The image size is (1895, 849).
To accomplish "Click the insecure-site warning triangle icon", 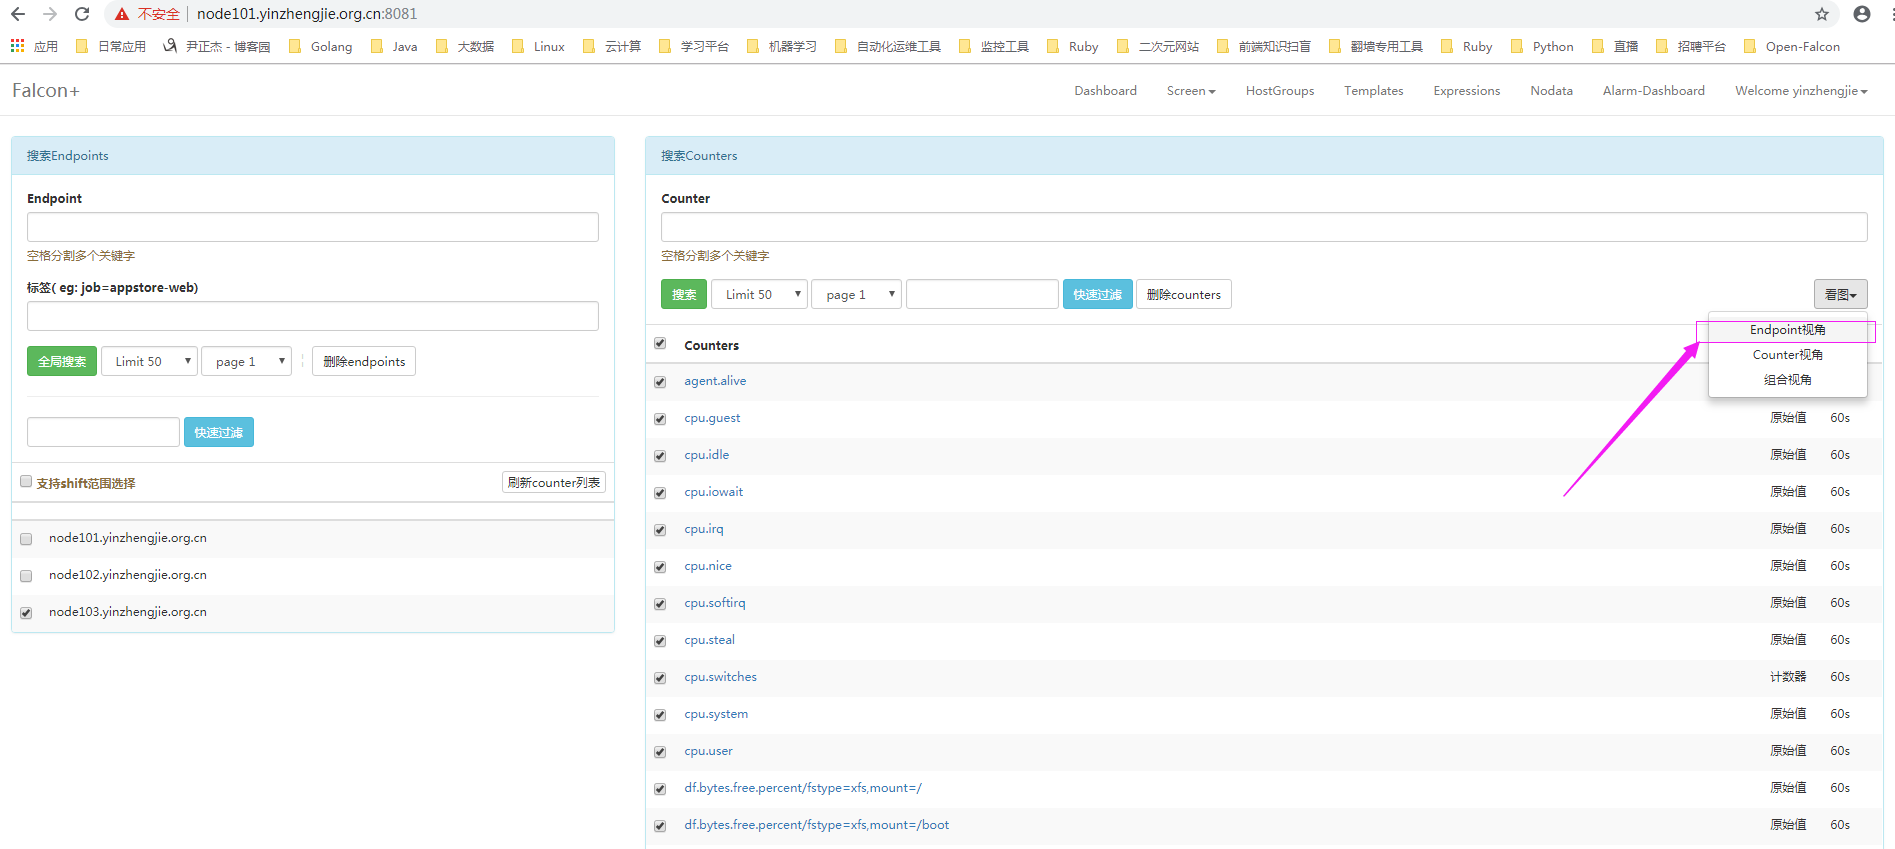I will coord(122,14).
